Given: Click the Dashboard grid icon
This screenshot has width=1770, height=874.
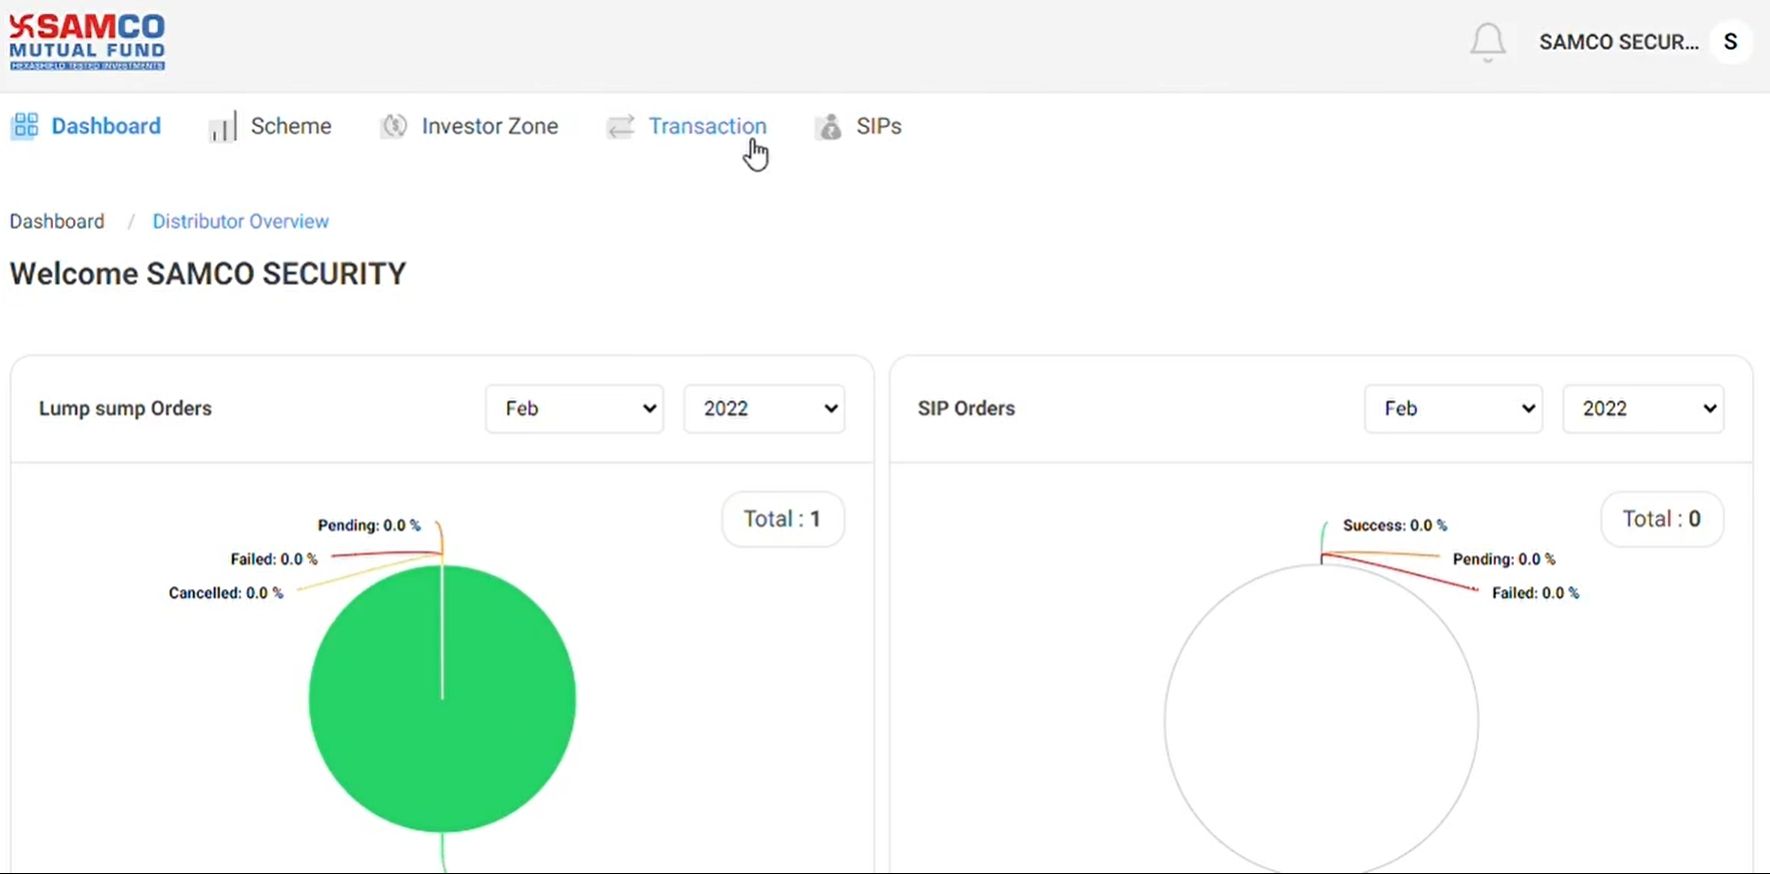Looking at the screenshot, I should click(25, 126).
